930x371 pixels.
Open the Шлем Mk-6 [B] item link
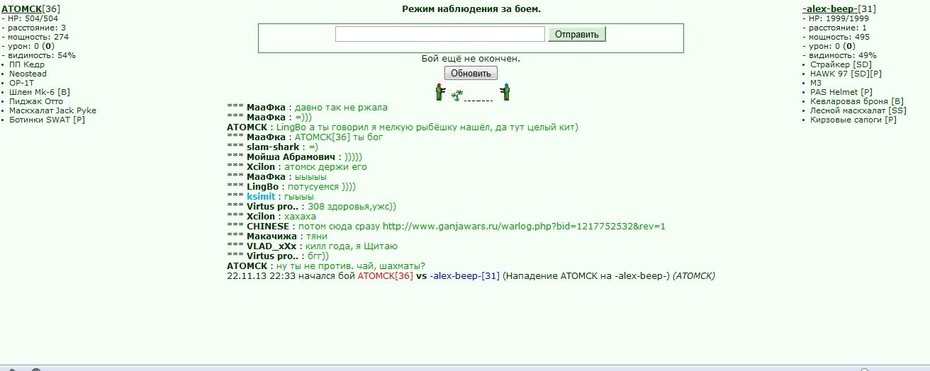(39, 92)
